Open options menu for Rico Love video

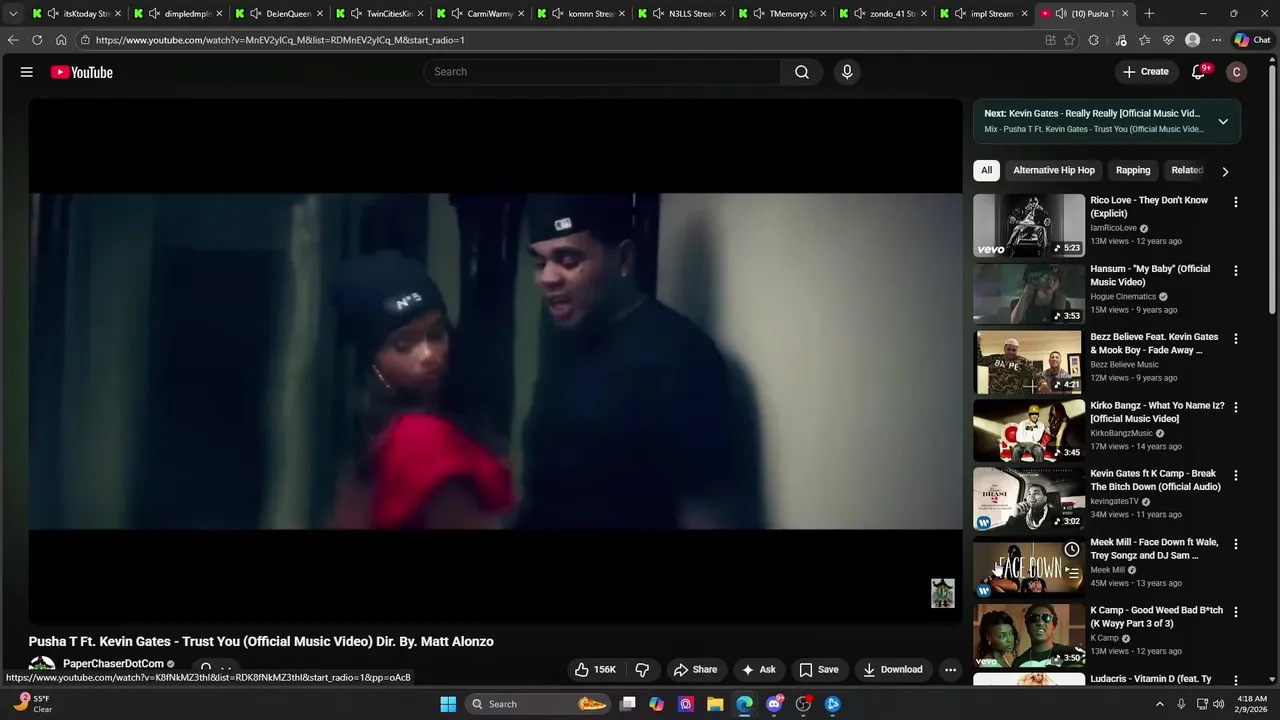tap(1236, 202)
